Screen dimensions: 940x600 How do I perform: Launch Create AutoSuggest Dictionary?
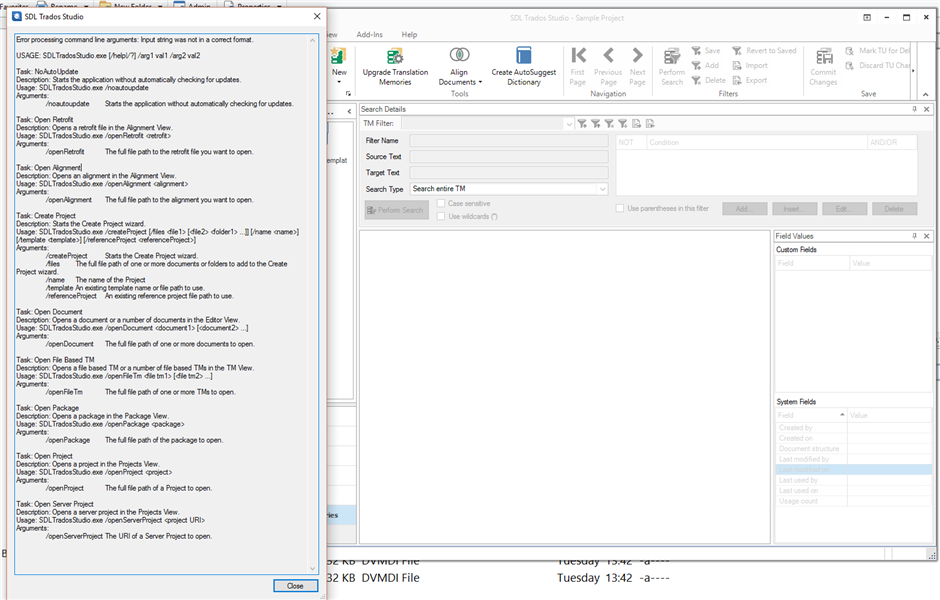tap(523, 57)
